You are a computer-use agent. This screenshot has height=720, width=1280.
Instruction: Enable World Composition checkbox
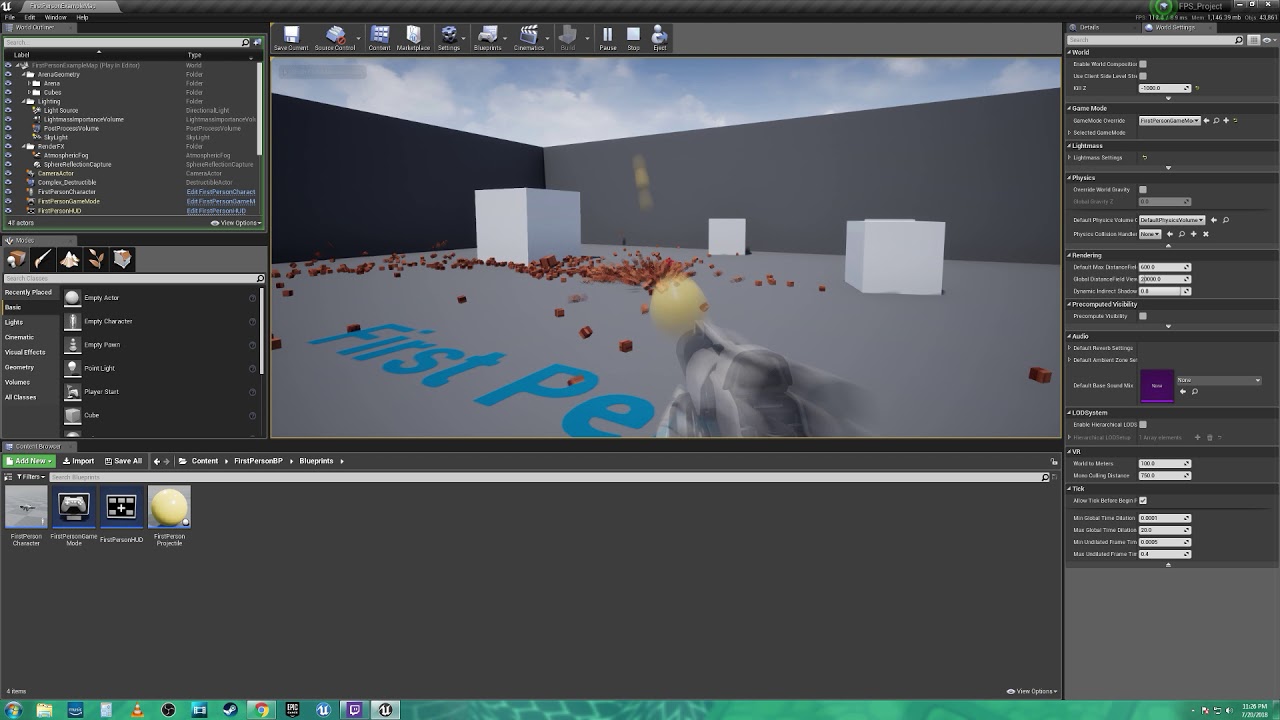tap(1143, 64)
